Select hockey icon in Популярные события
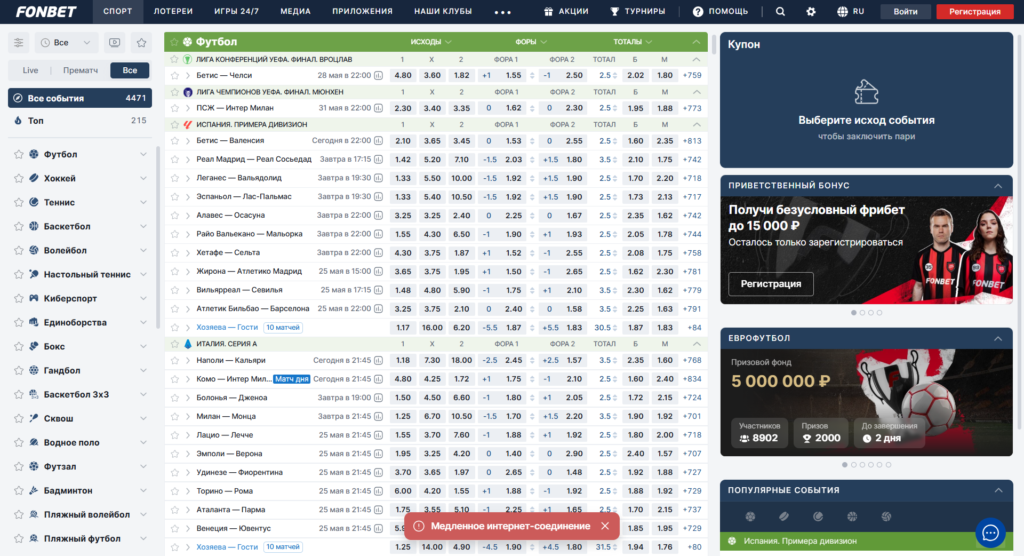The image size is (1024, 556). pos(784,516)
